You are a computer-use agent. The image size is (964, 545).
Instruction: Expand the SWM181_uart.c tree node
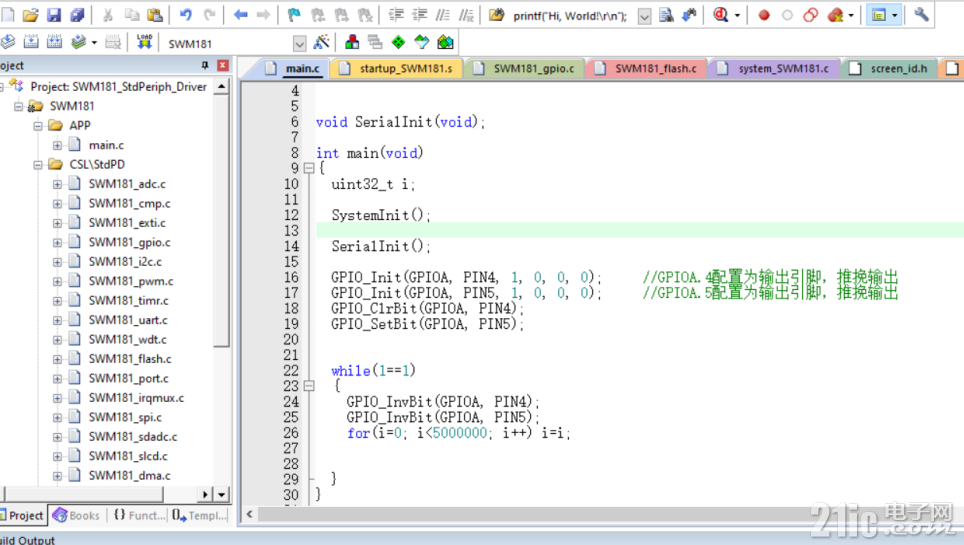57,320
